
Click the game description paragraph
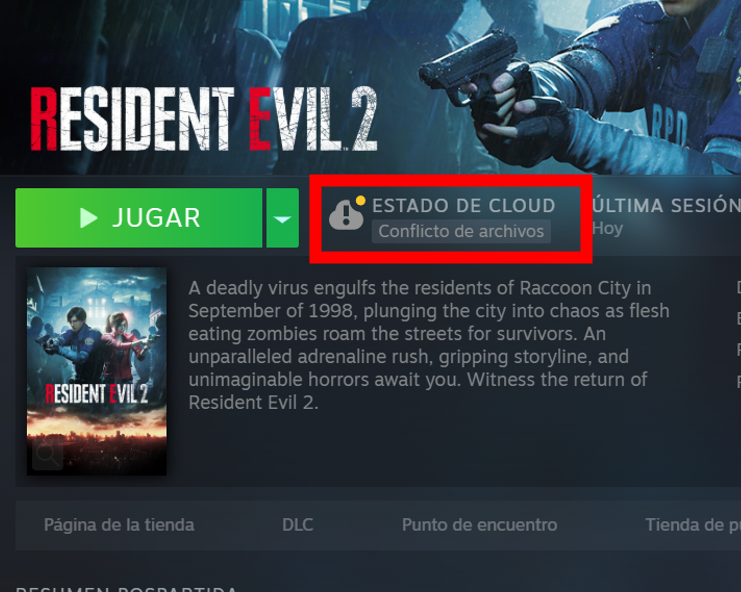429,345
